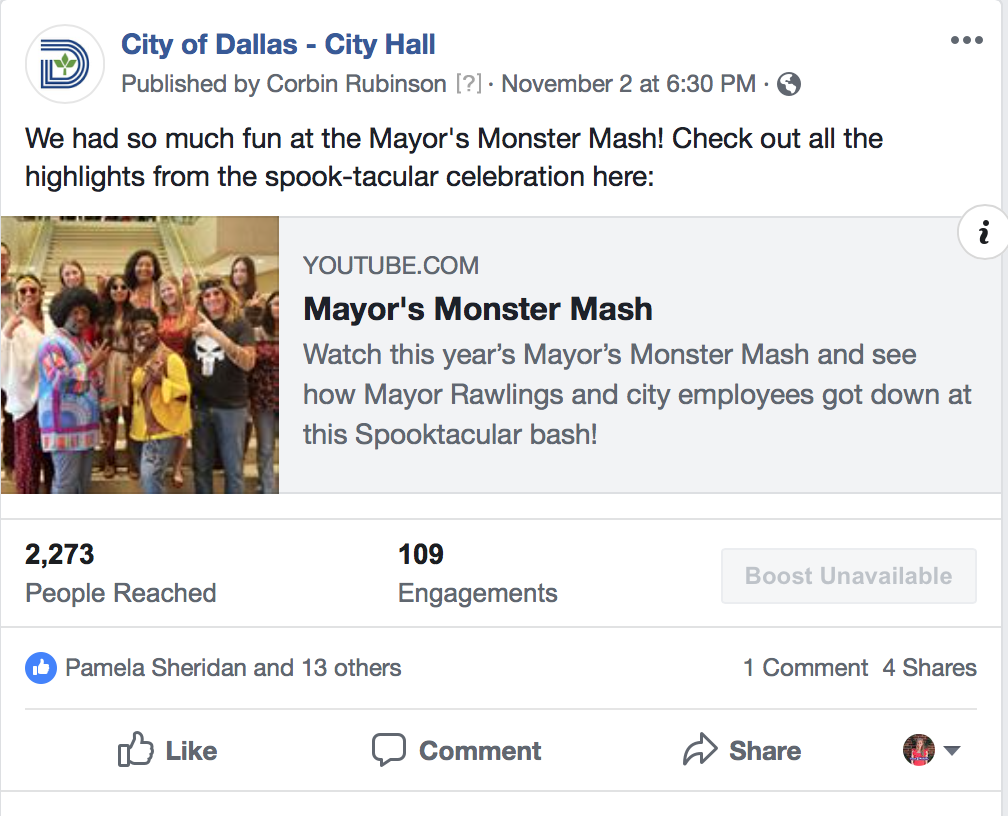
Task: Click the Boost Unavailable button
Action: pyautogui.click(x=848, y=576)
